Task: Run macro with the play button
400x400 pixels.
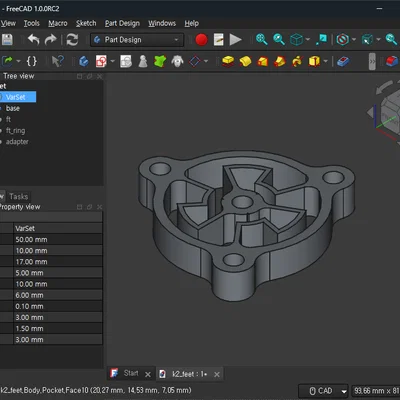Action: tap(235, 40)
